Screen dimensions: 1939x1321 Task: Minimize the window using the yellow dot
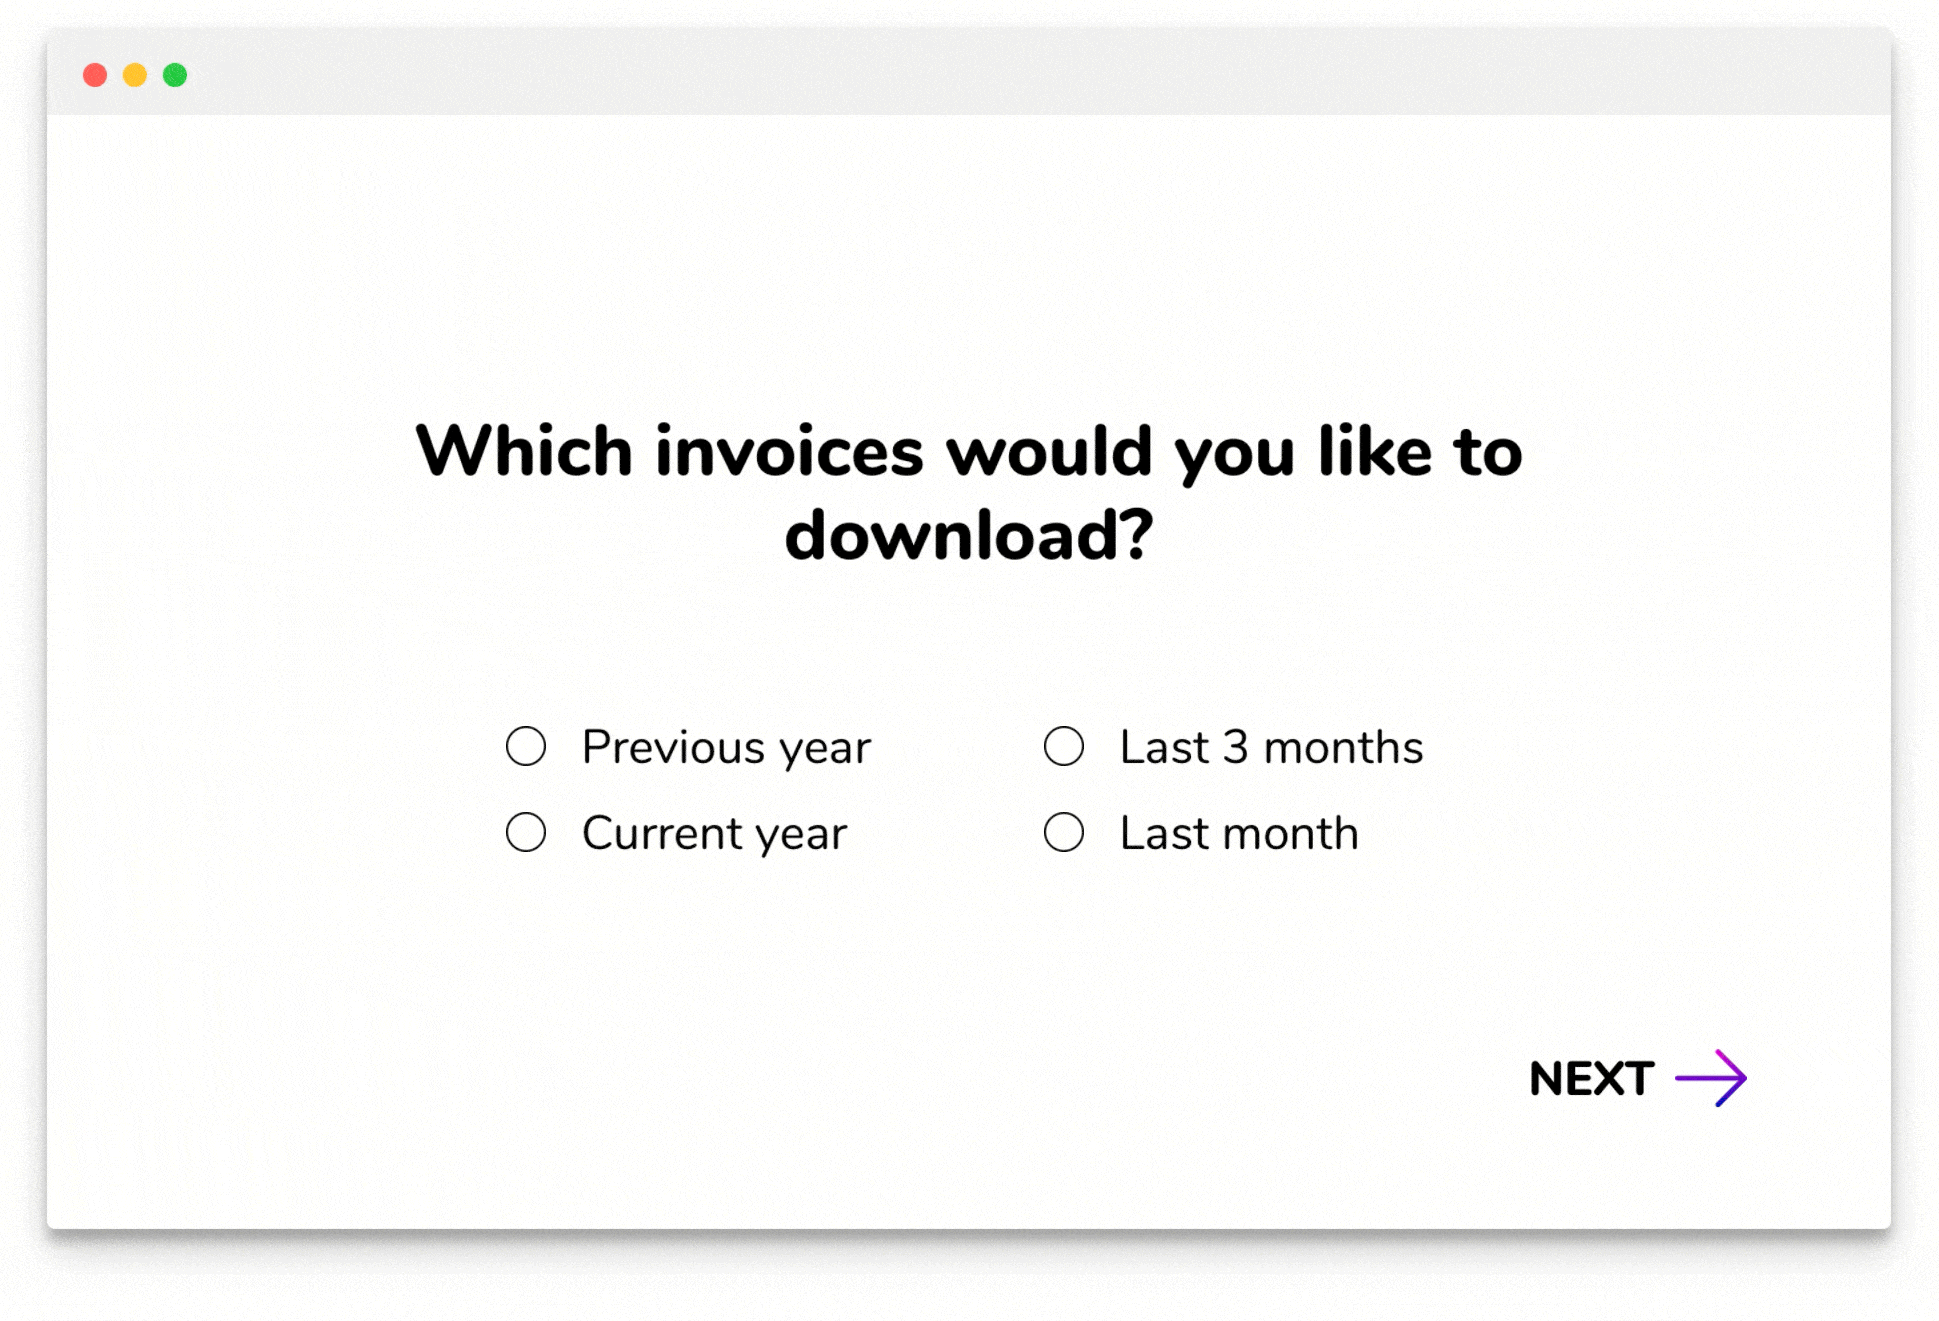click(x=135, y=75)
